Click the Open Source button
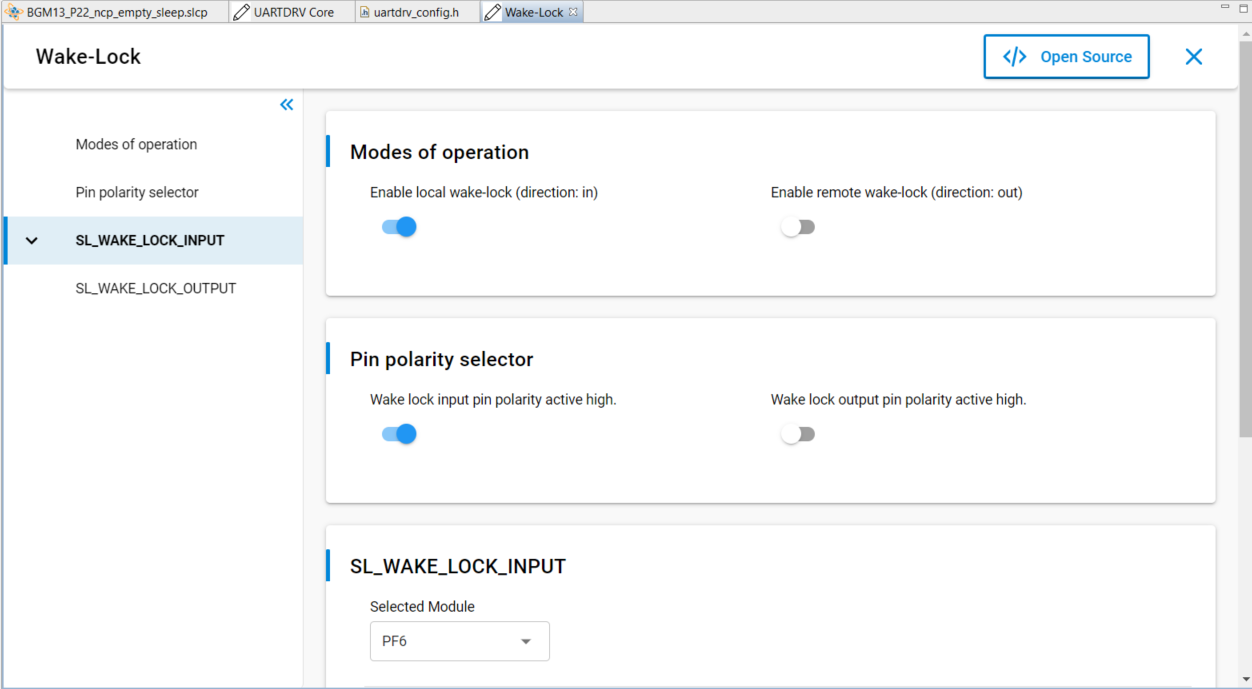Viewport: 1252px width, 689px height. tap(1066, 56)
